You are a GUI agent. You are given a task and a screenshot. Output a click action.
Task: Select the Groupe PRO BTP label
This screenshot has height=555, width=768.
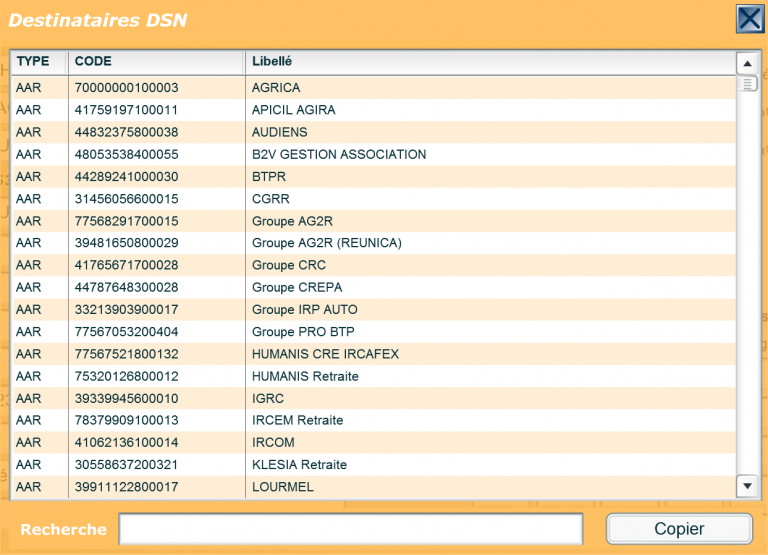coord(303,332)
